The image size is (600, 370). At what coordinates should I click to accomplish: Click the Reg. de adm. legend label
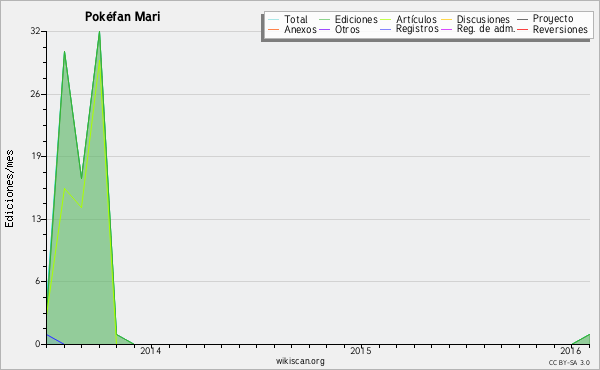point(486,29)
